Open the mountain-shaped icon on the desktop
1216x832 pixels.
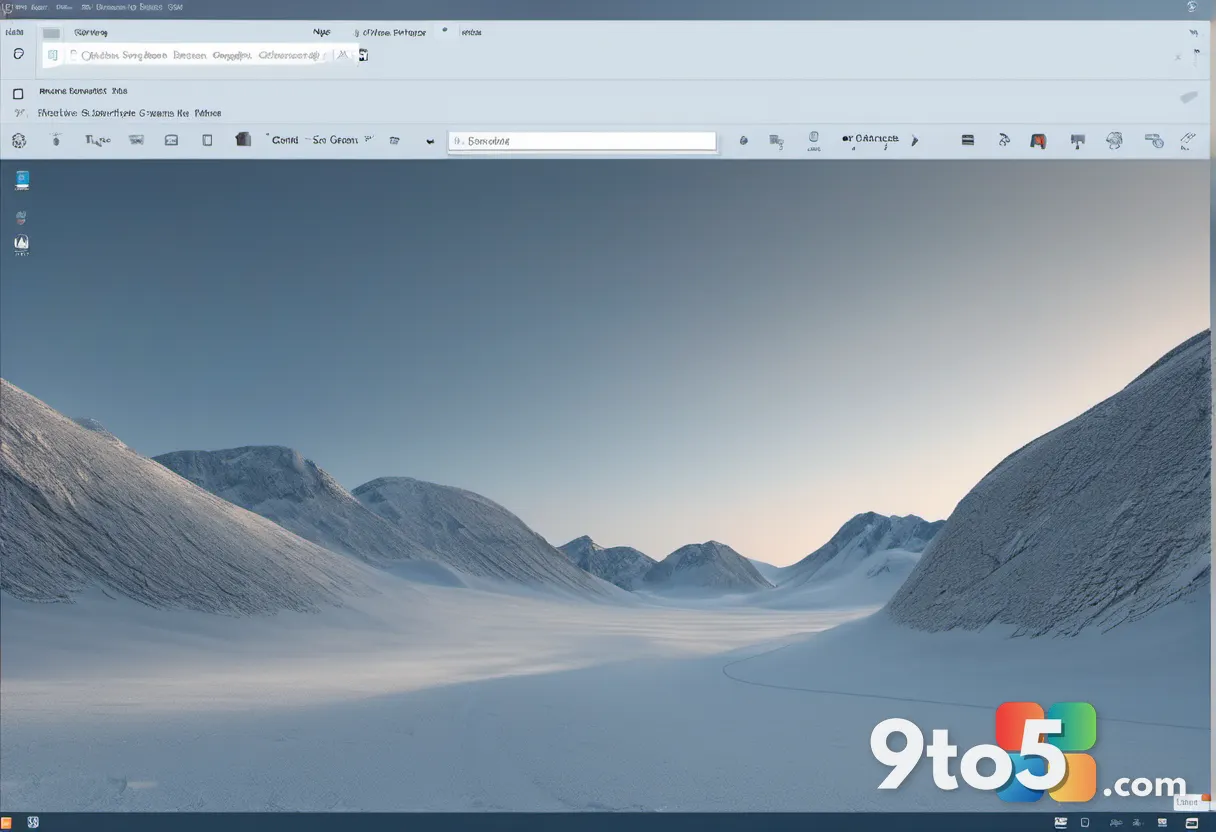(21, 243)
